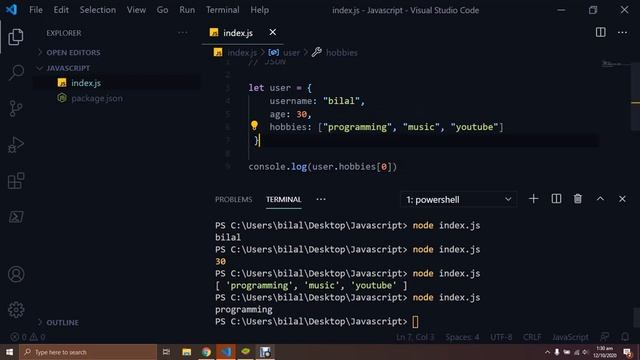Open the notifications bell in status bar
The height and width of the screenshot is (360, 640).
(625, 337)
